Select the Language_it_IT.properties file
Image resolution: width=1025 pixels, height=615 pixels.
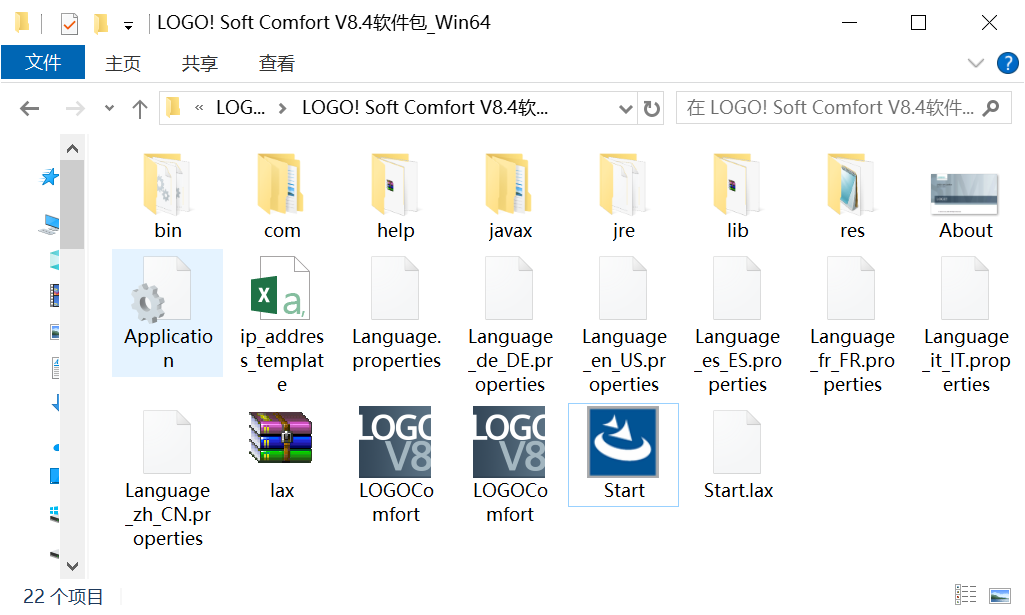coord(966,325)
